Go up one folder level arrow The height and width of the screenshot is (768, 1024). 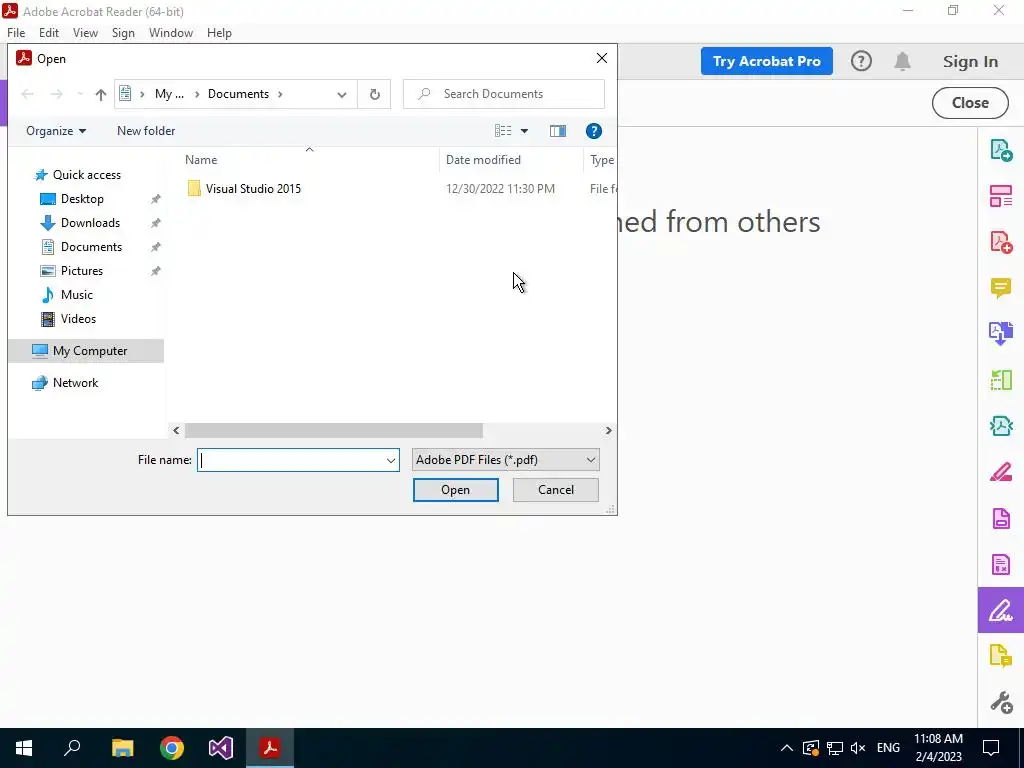pos(100,94)
